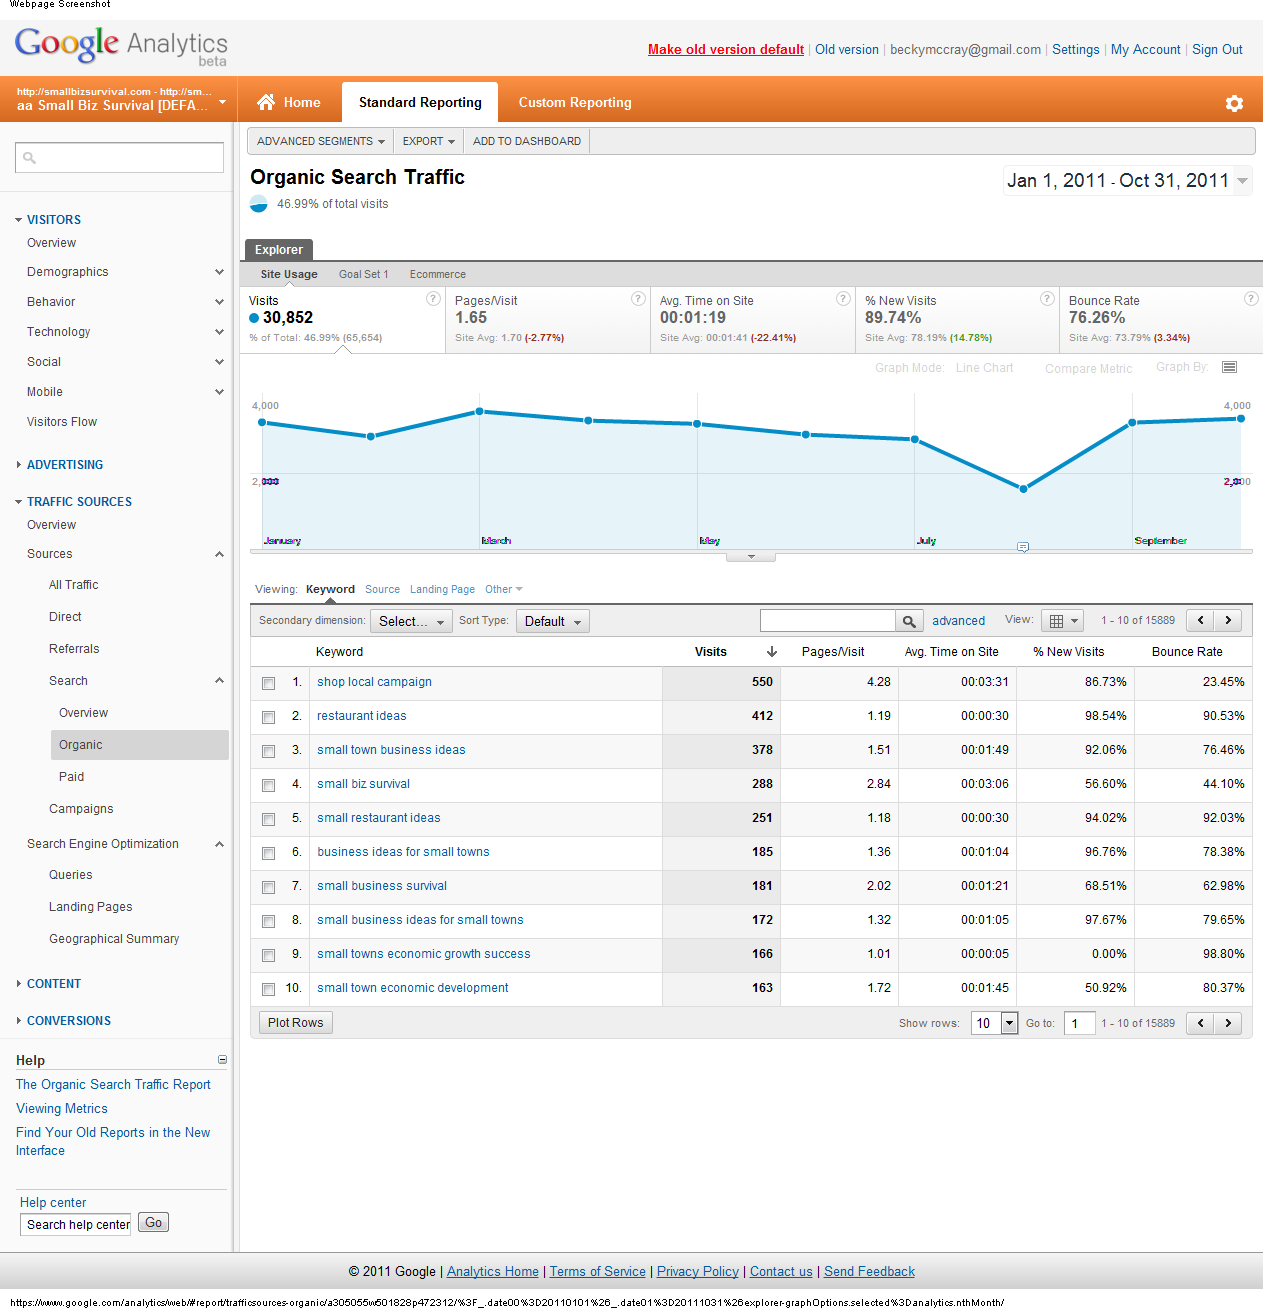Open the date range picker
1263x1309 pixels.
[x=1127, y=181]
